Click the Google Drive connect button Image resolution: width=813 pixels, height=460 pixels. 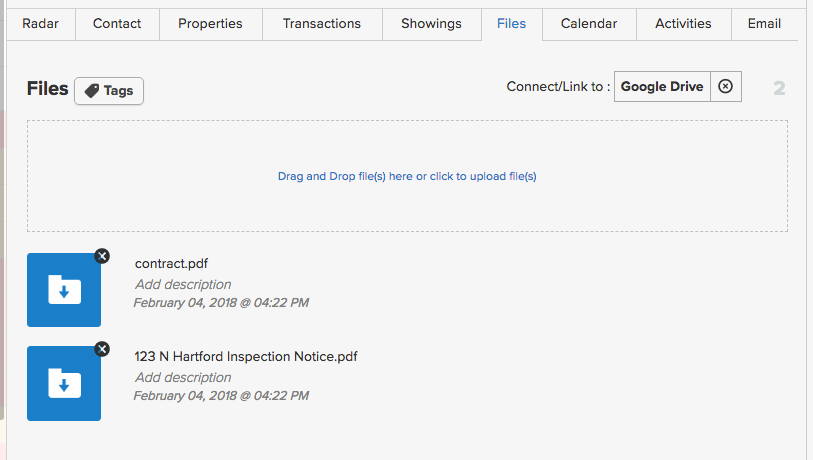coord(662,86)
